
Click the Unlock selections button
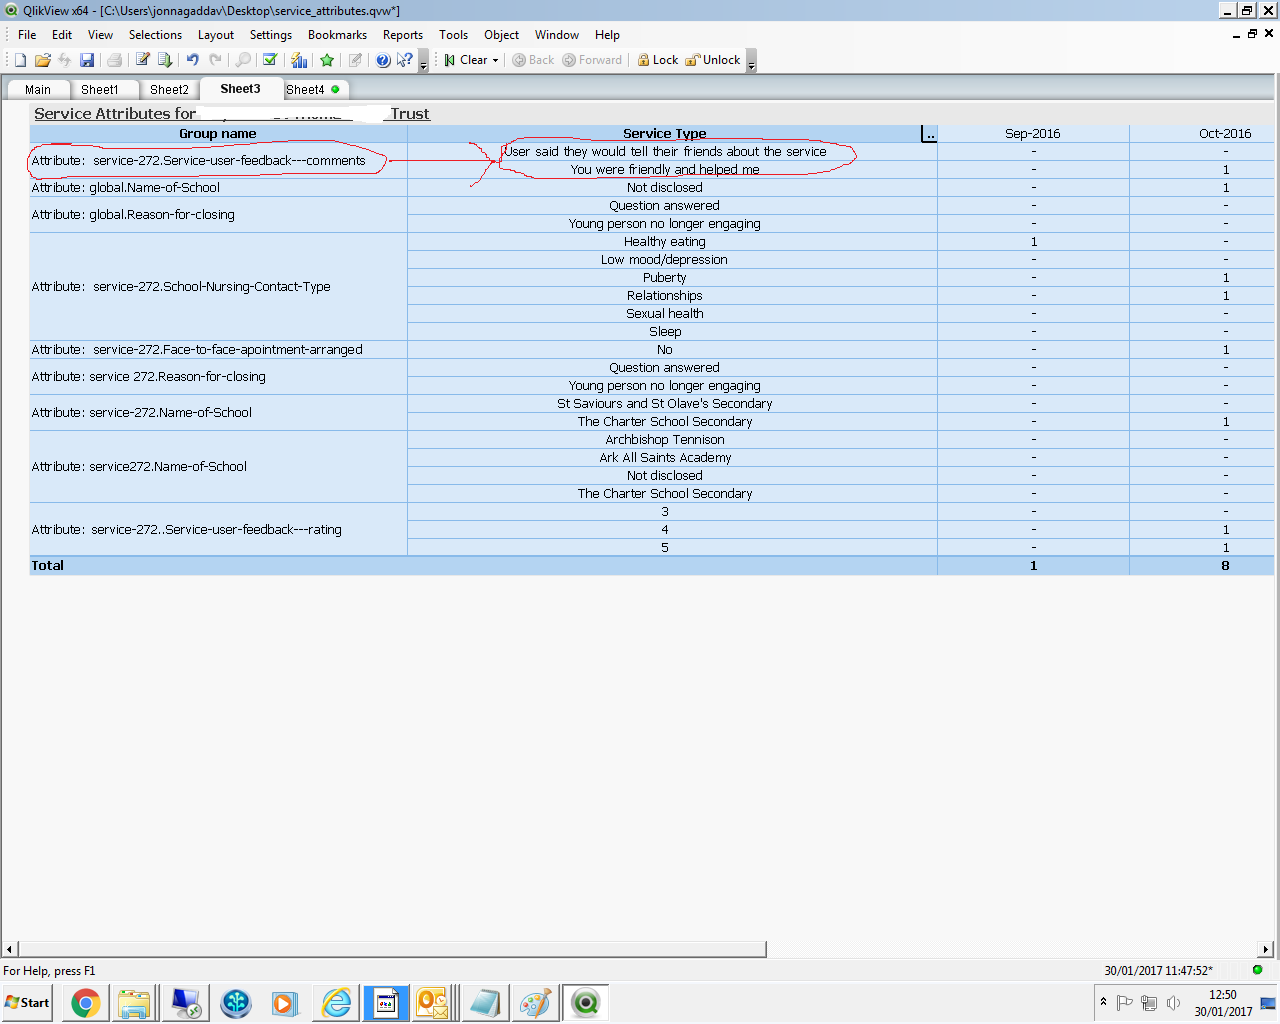(713, 60)
